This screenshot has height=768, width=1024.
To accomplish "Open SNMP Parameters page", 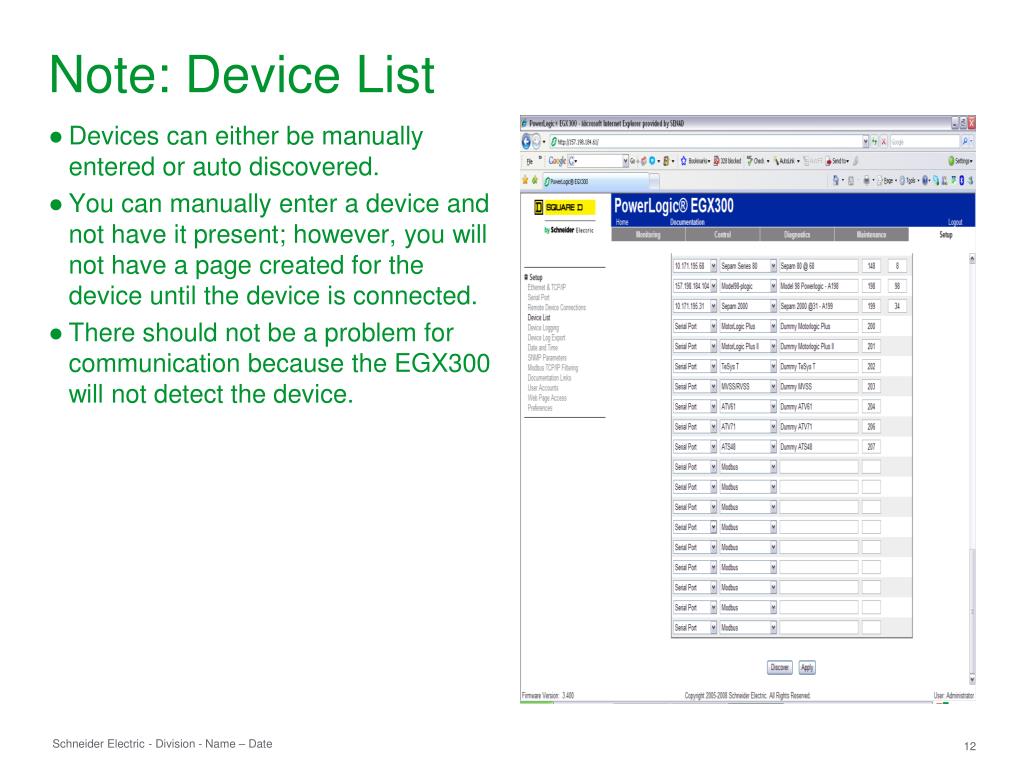I will (547, 358).
